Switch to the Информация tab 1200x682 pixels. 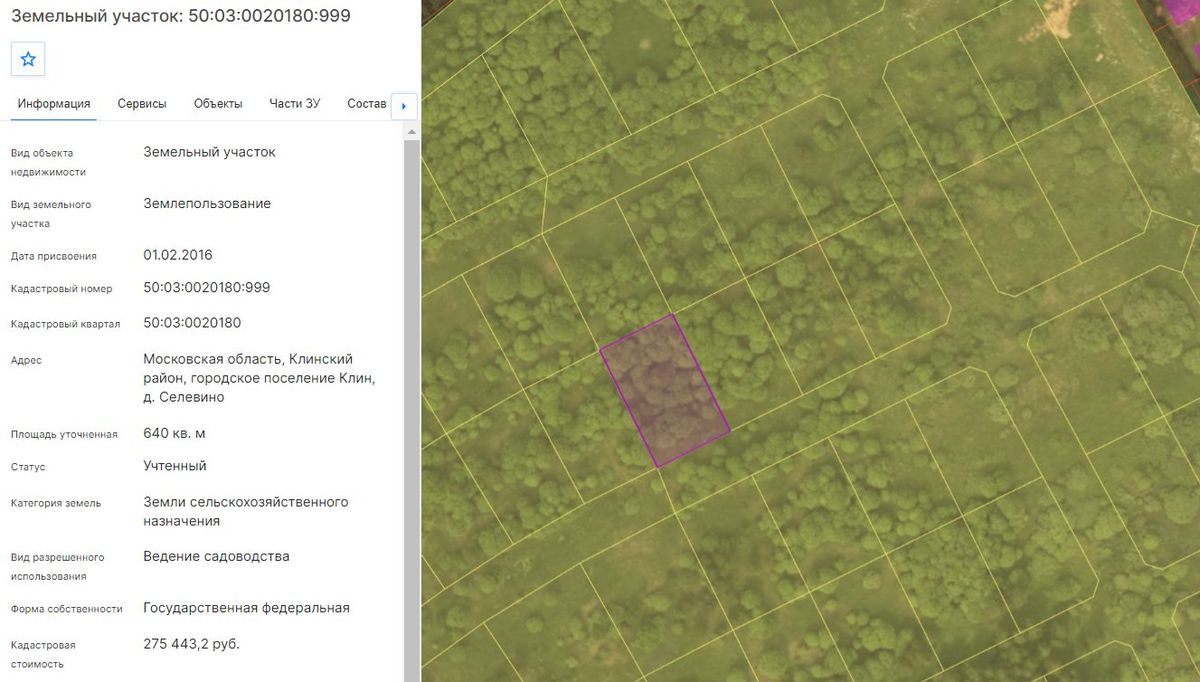coord(54,104)
